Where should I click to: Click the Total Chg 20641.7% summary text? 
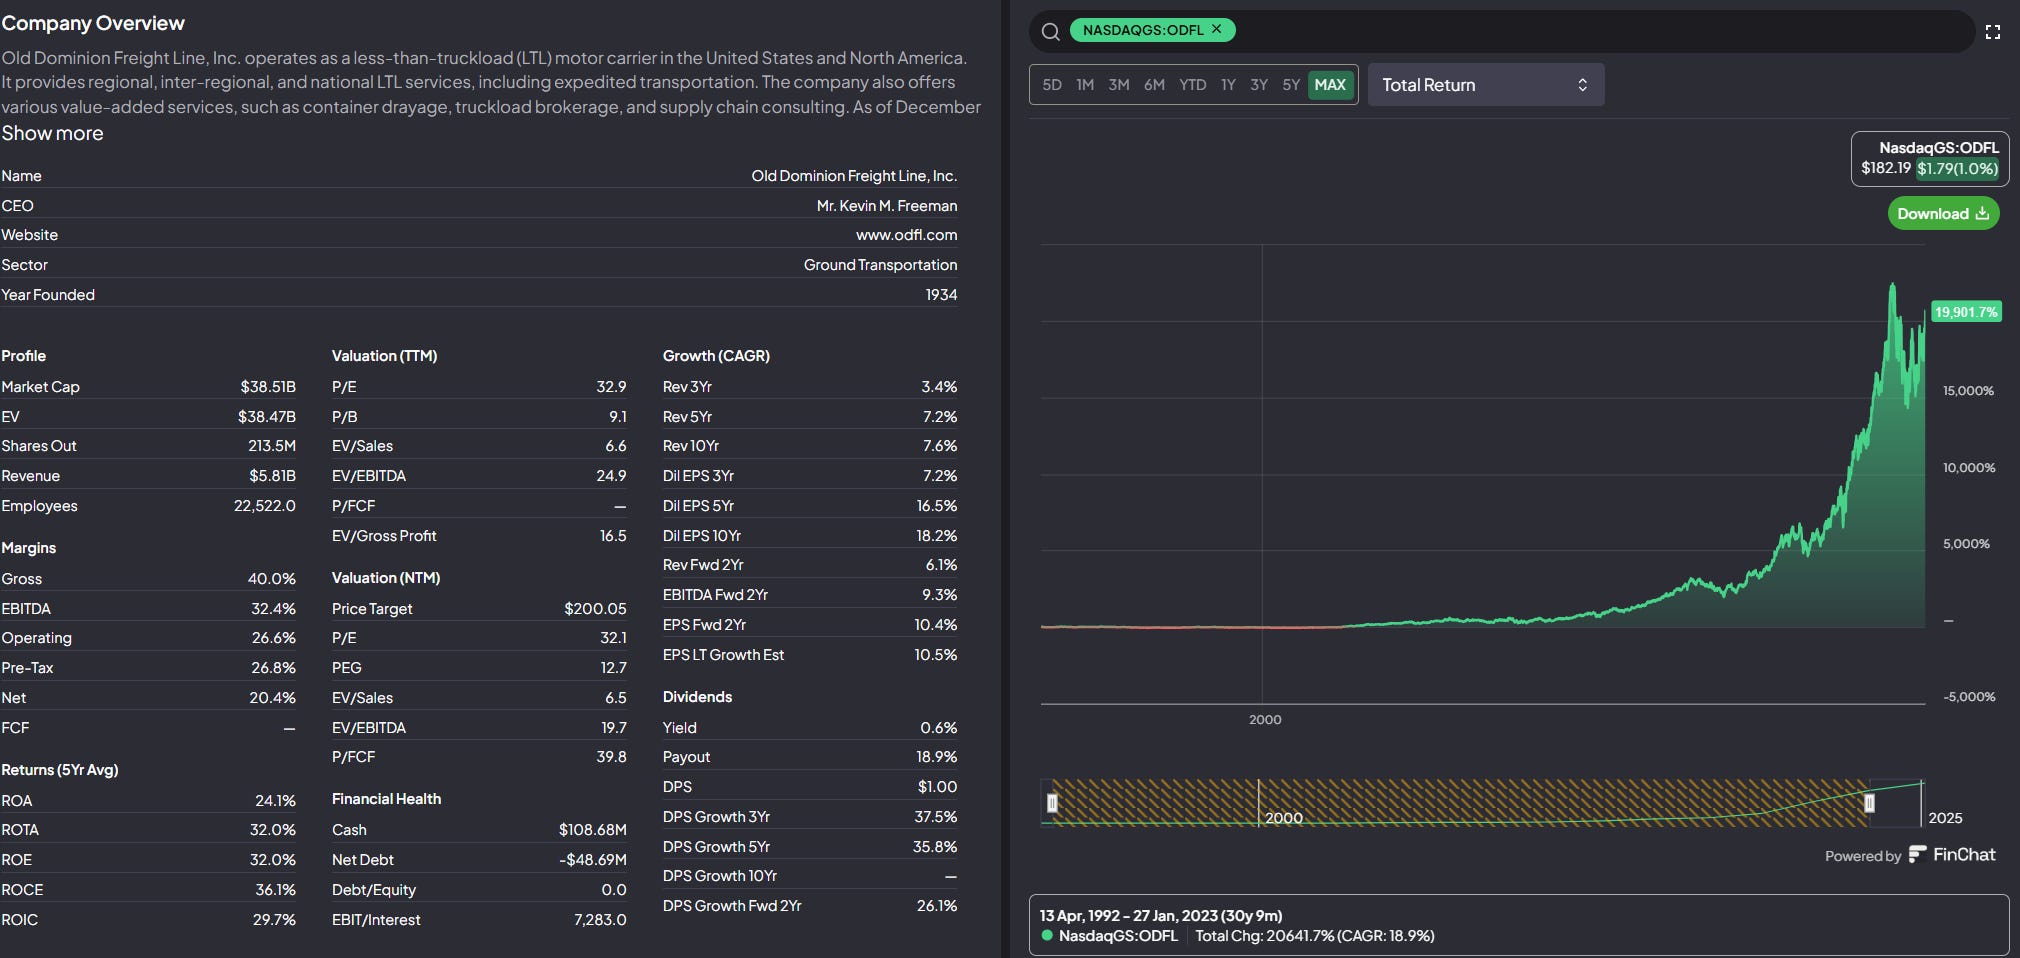tap(1315, 936)
